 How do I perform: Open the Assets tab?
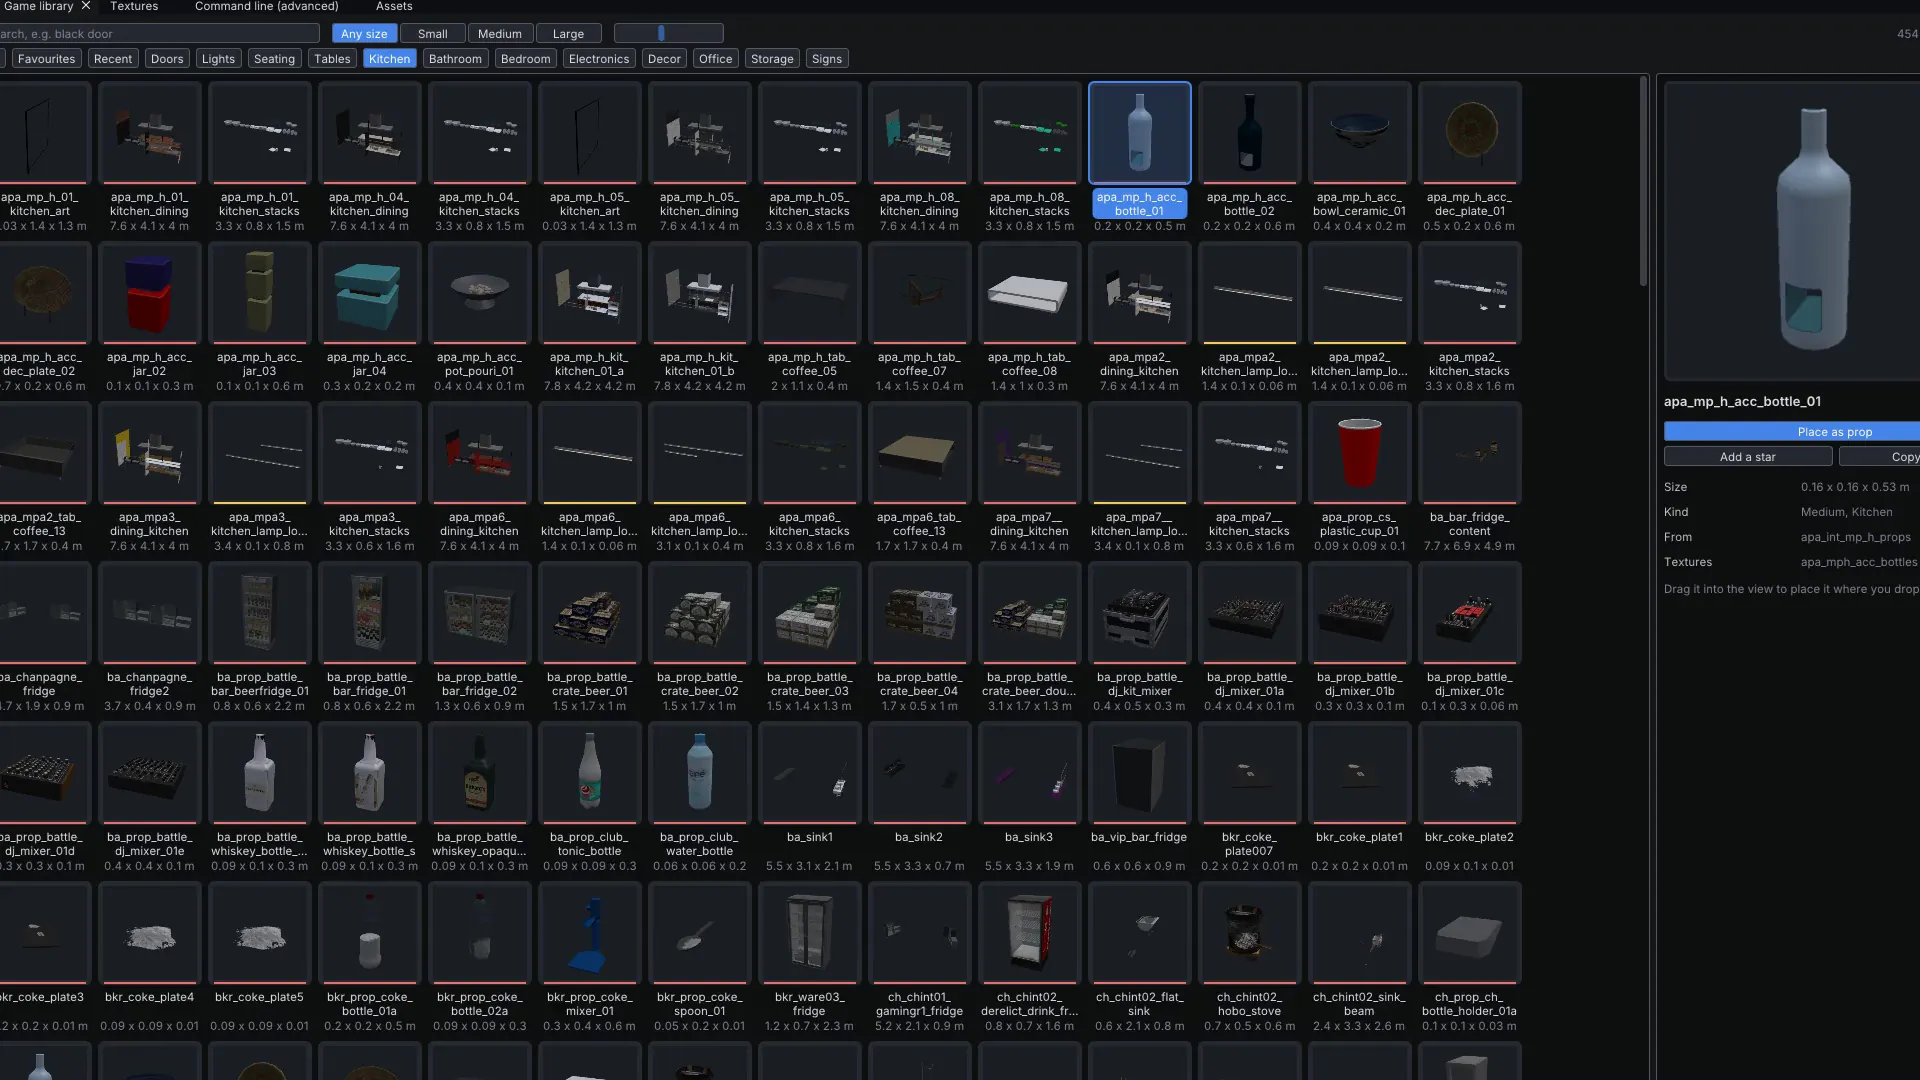coord(394,6)
